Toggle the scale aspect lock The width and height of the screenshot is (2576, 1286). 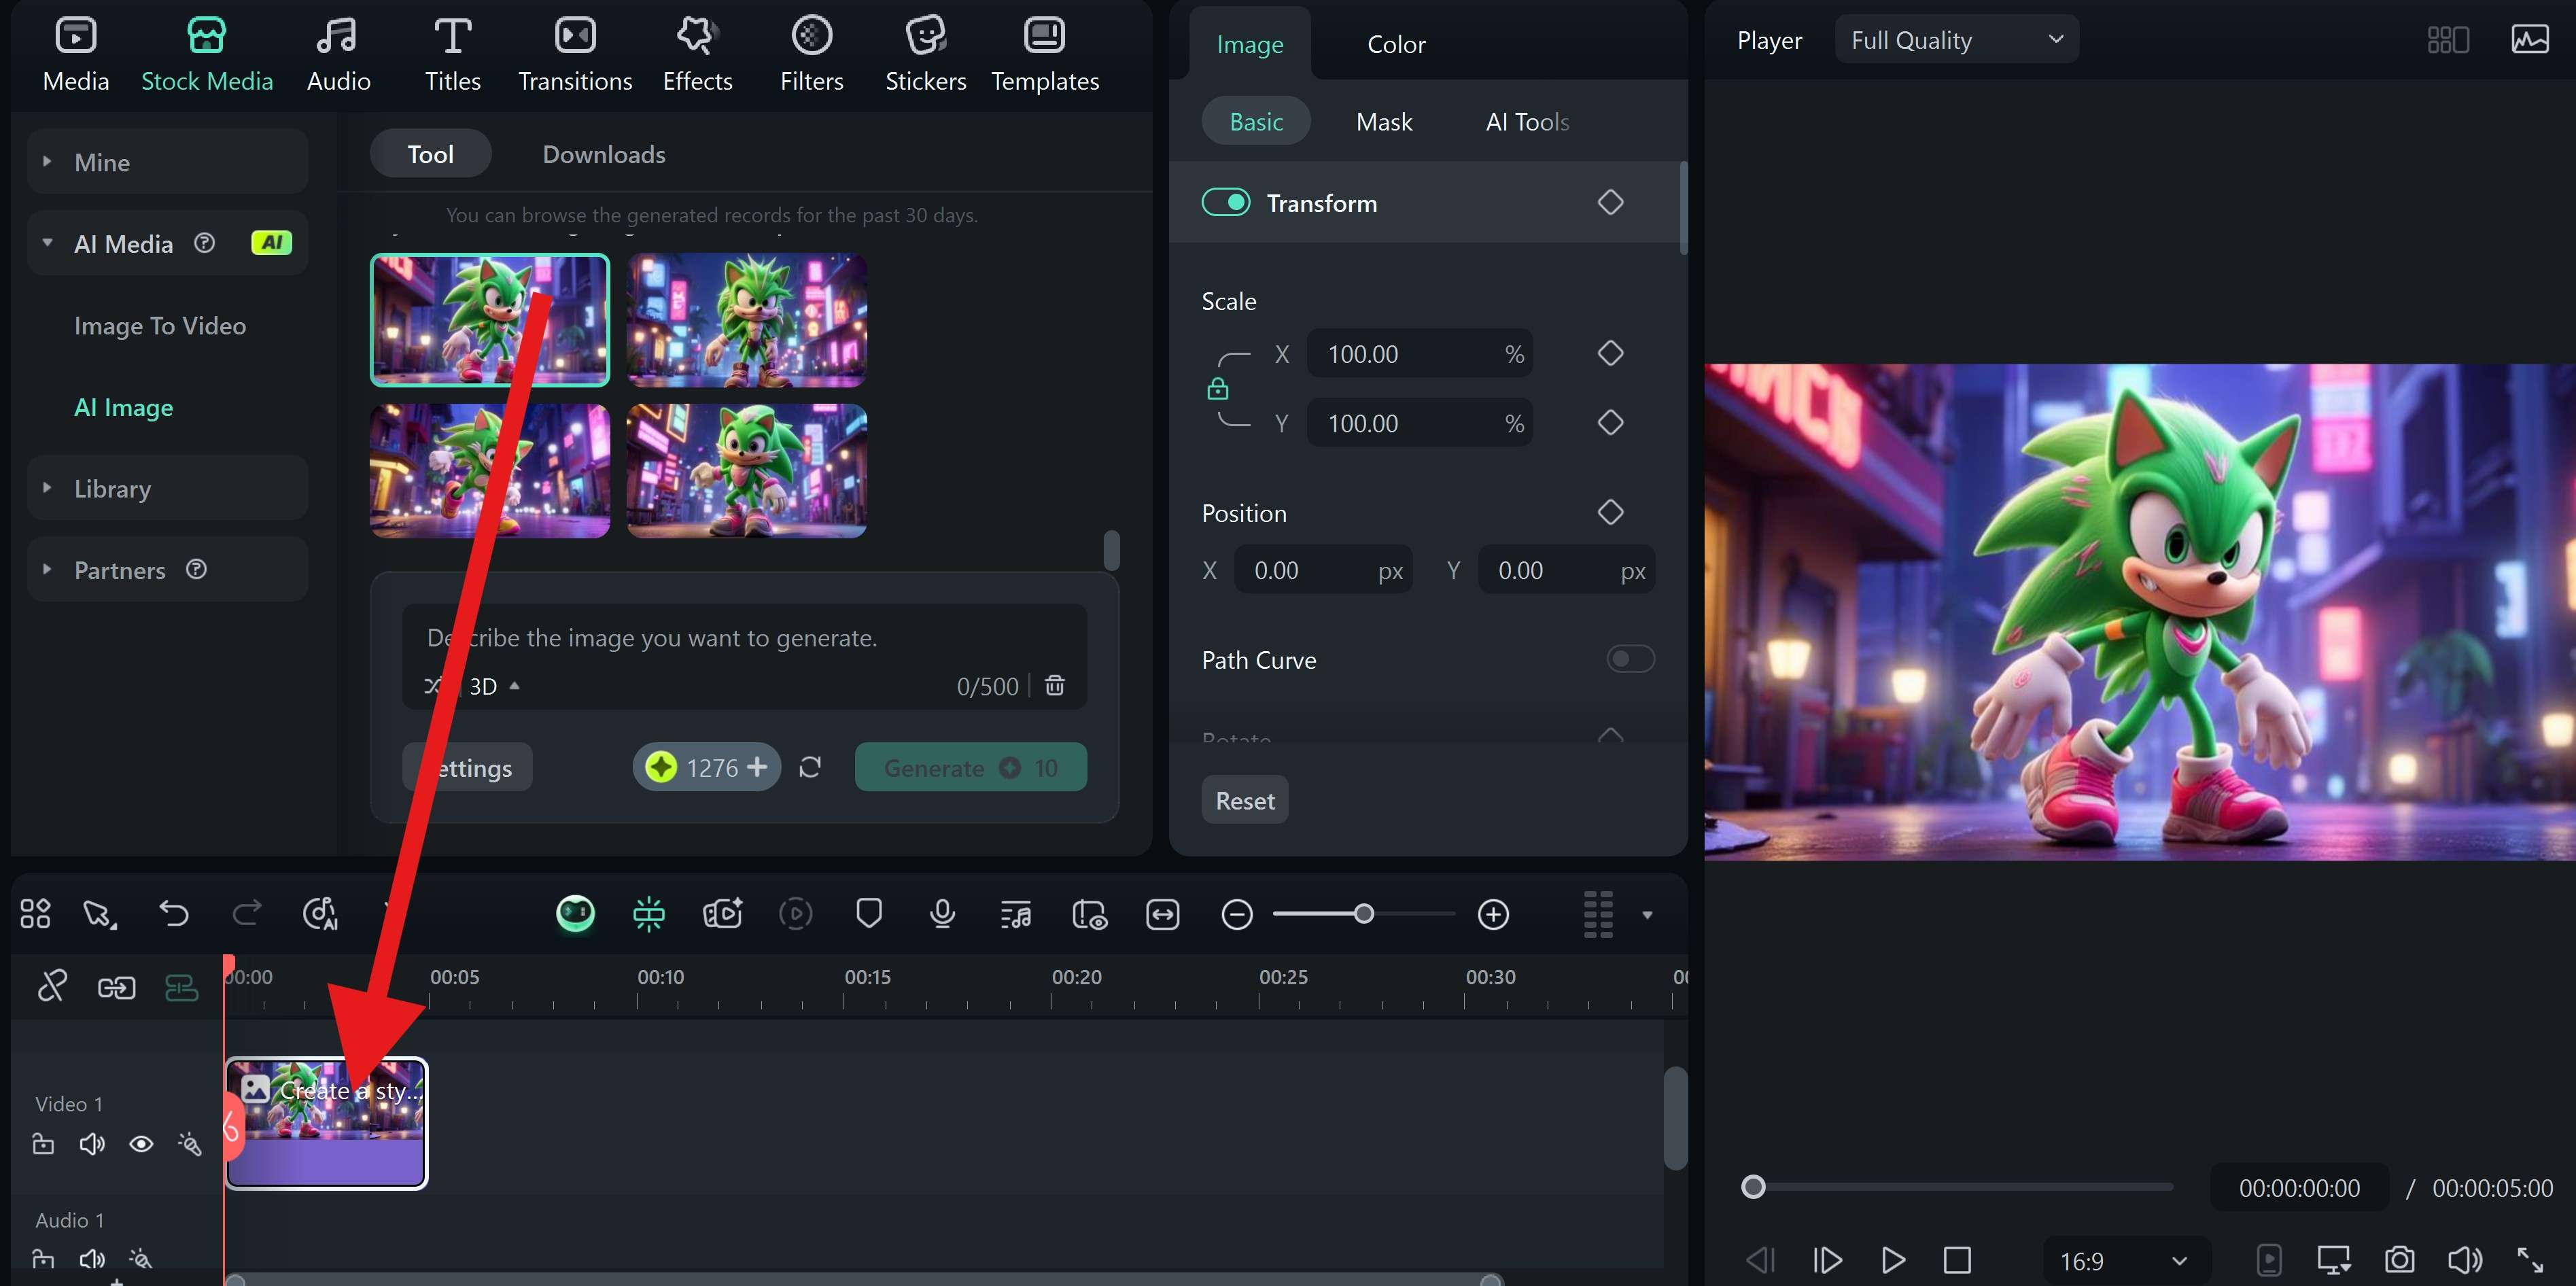[x=1217, y=389]
